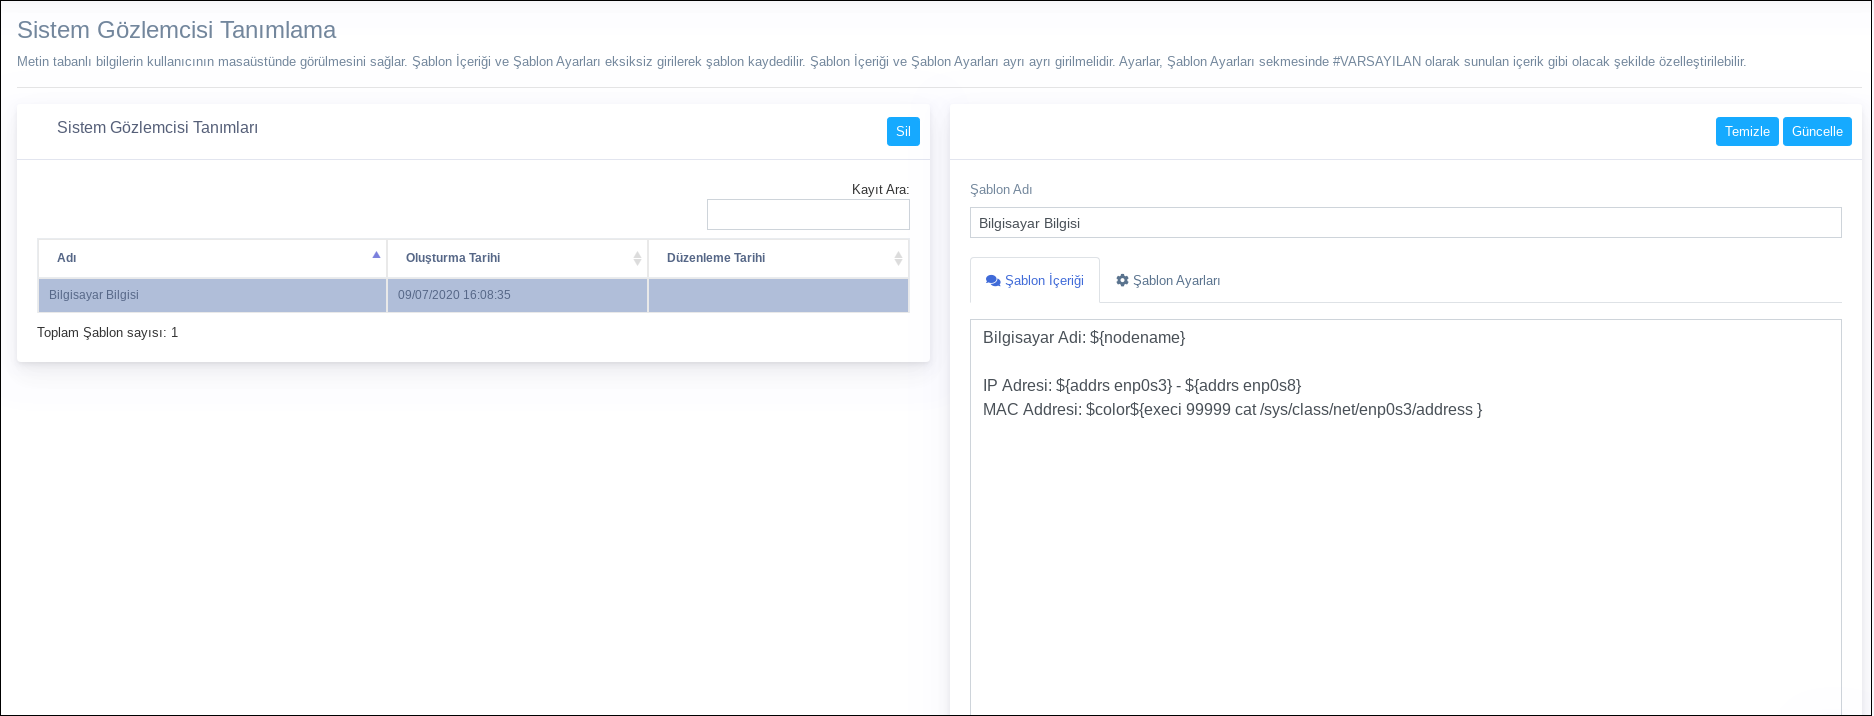Click the chat bubble icon beside Şablon İçeriği
The image size is (1874, 716).
pos(992,281)
